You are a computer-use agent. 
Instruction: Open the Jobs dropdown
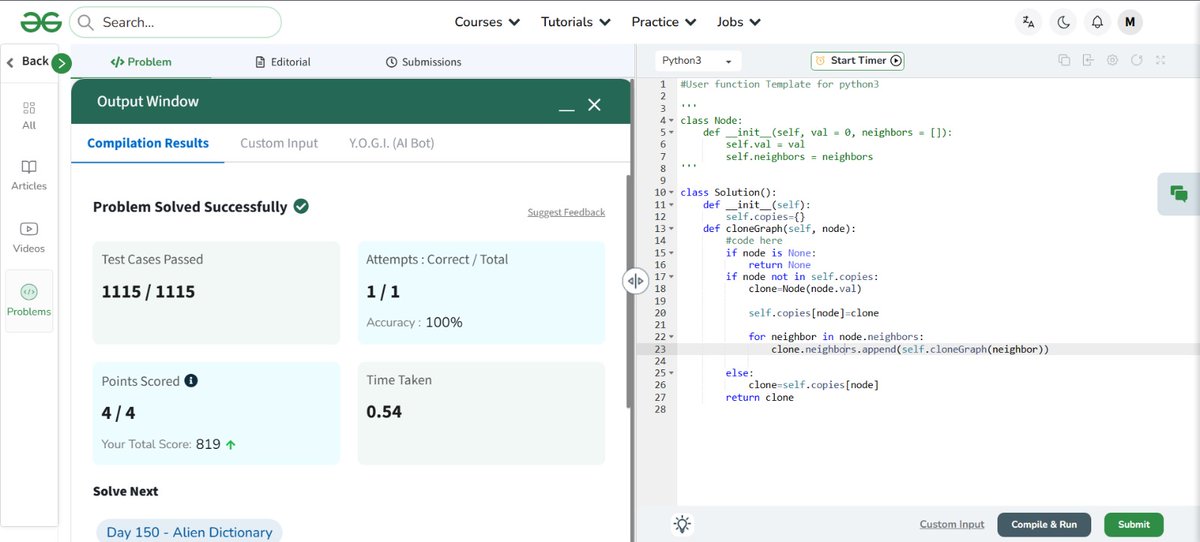click(739, 22)
